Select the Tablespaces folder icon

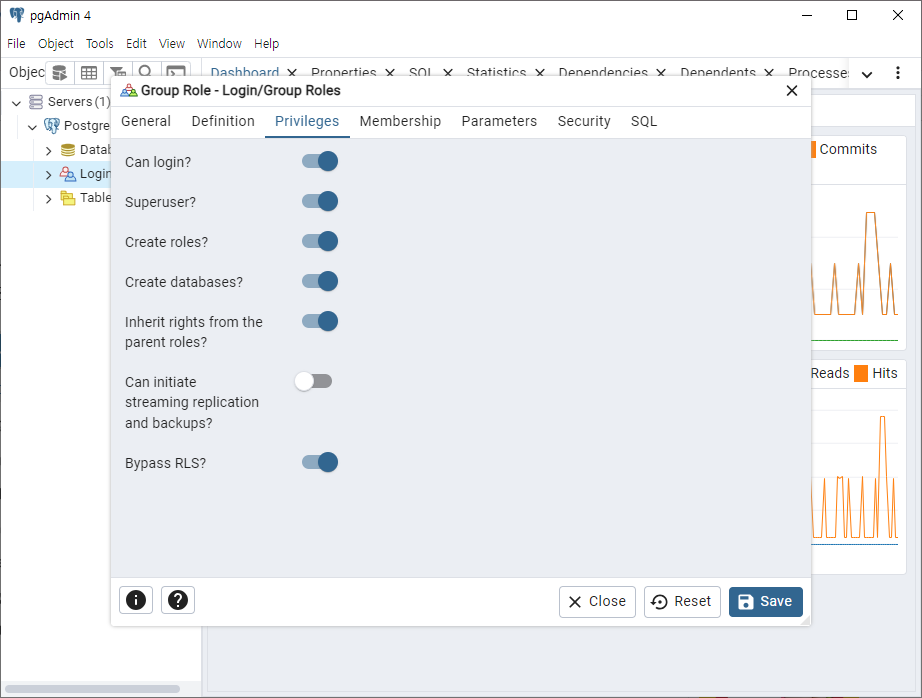coord(68,198)
